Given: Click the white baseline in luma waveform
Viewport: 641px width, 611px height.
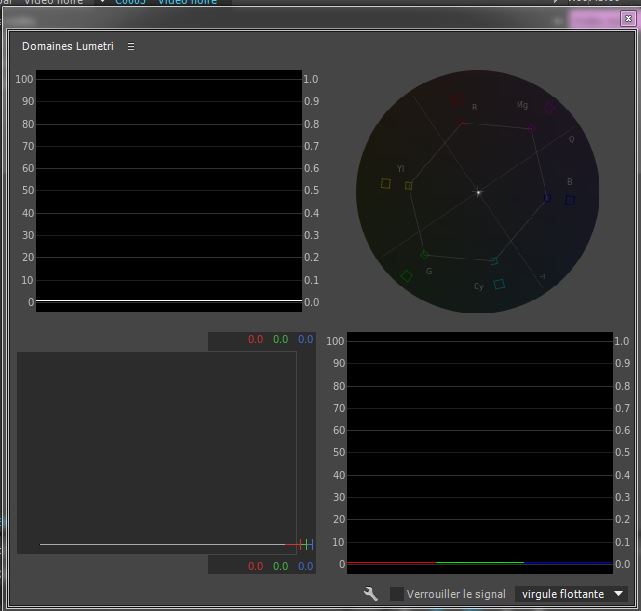Looking at the screenshot, I should (x=168, y=300).
